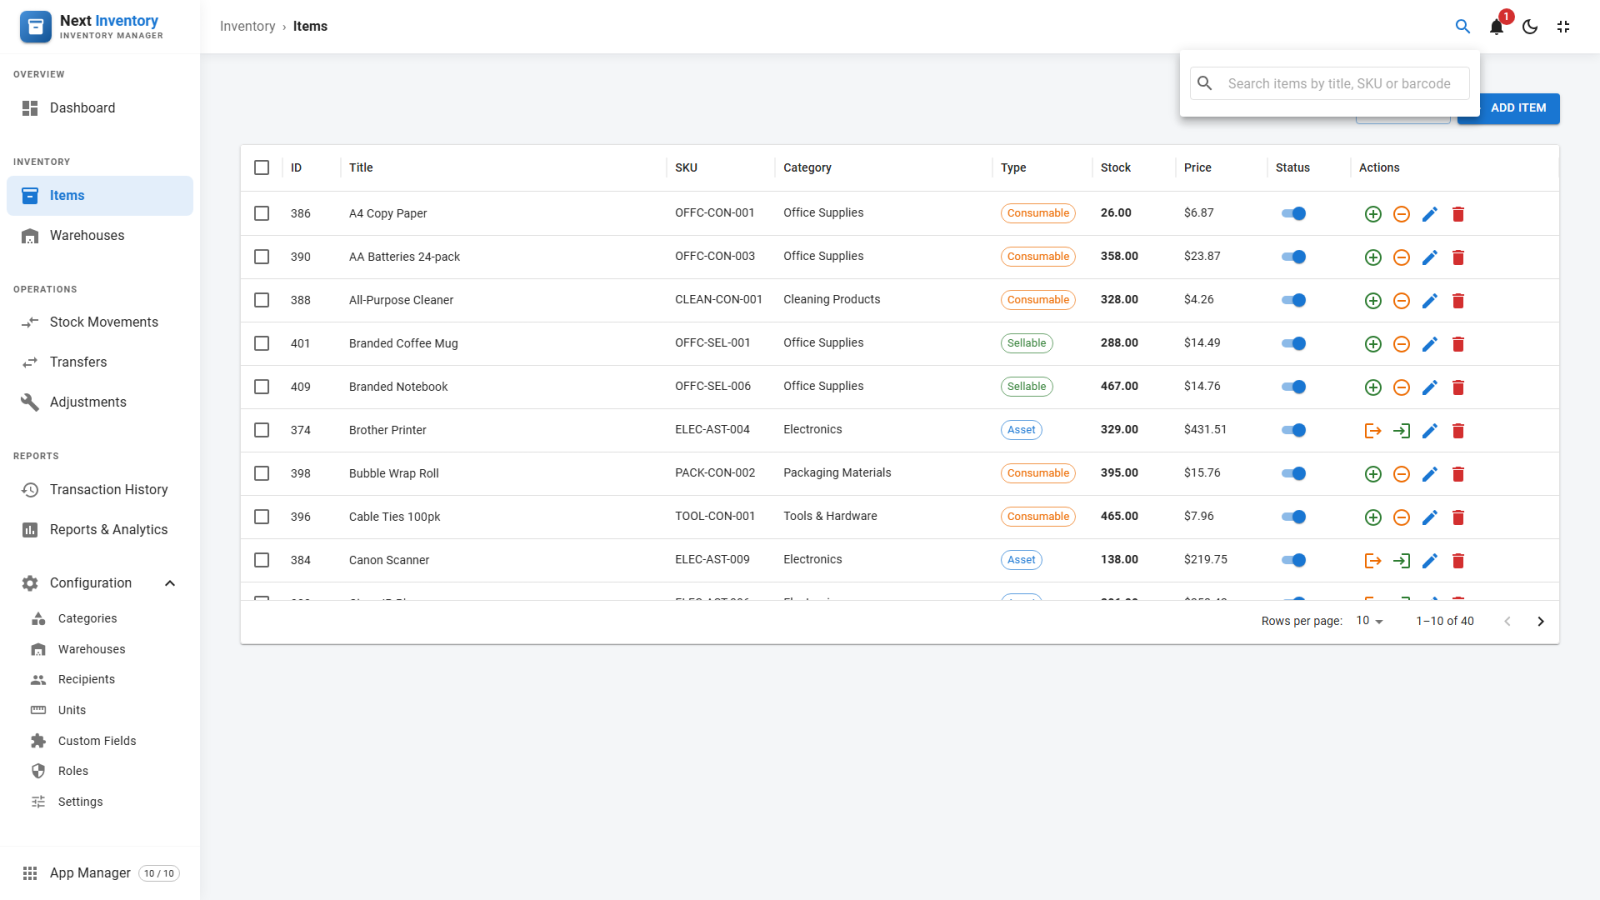Select all items header checkbox
Viewport: 1600px width, 900px height.
click(x=262, y=168)
